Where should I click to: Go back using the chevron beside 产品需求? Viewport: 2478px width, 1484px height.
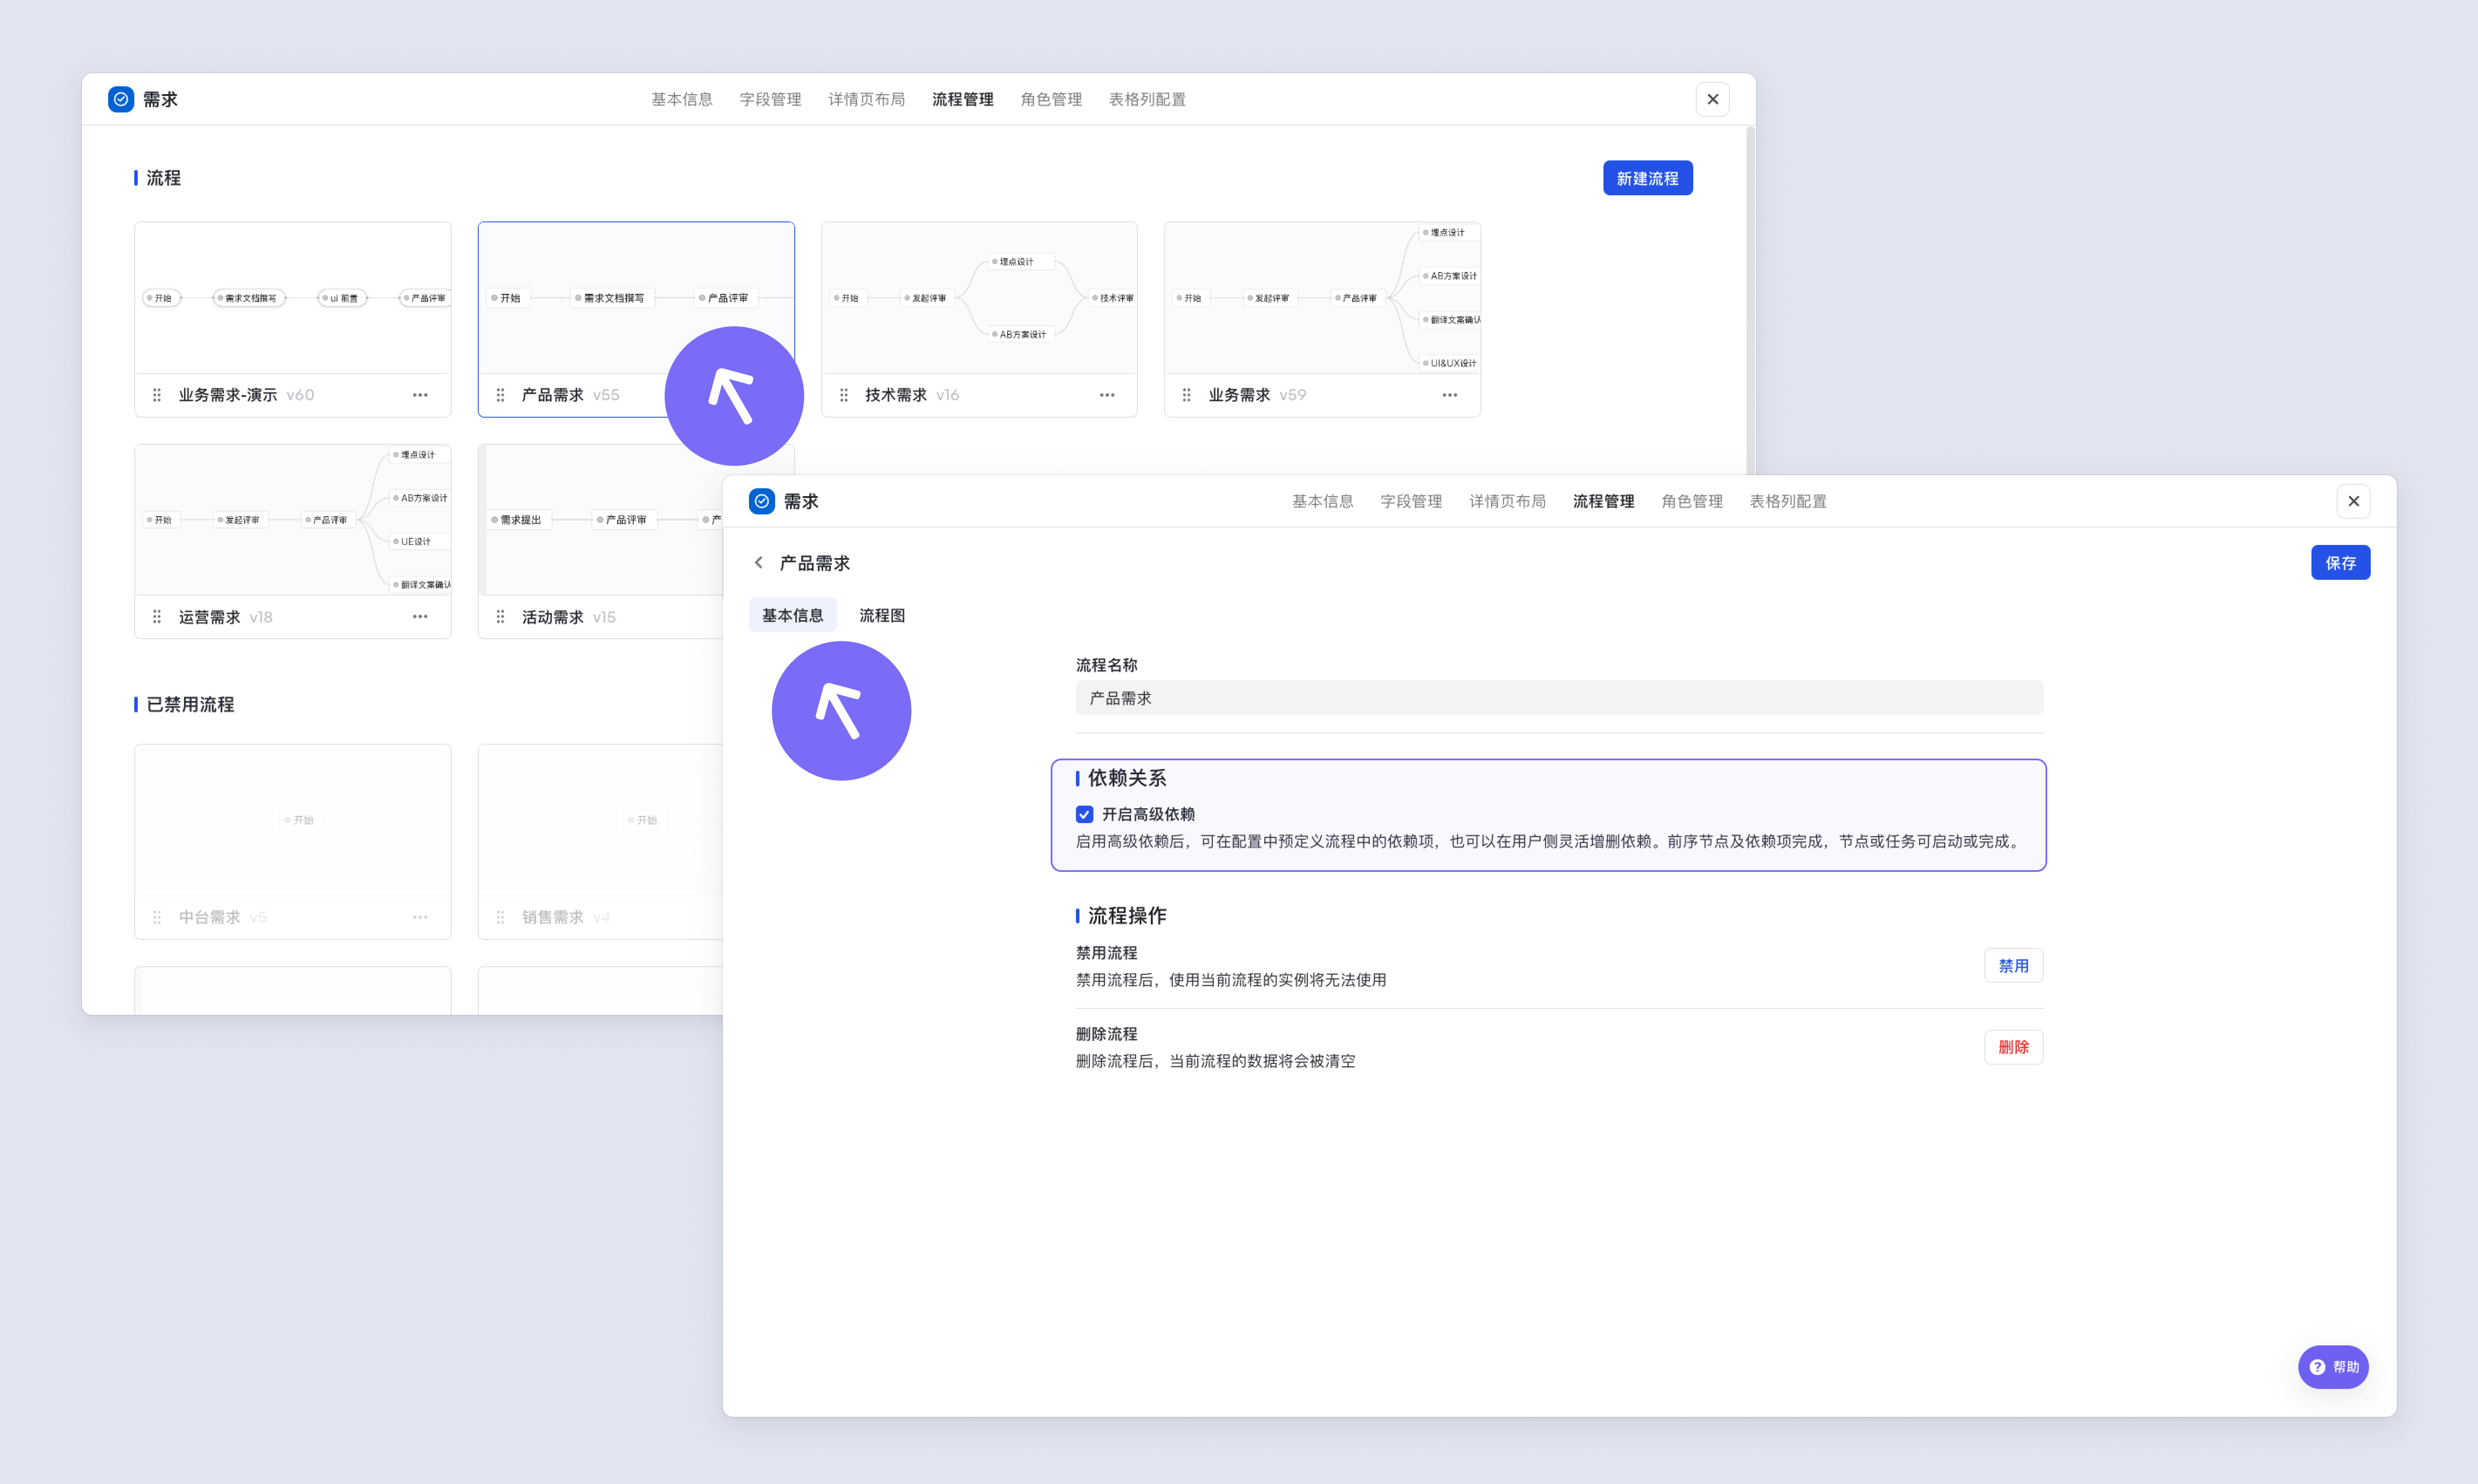tap(759, 563)
